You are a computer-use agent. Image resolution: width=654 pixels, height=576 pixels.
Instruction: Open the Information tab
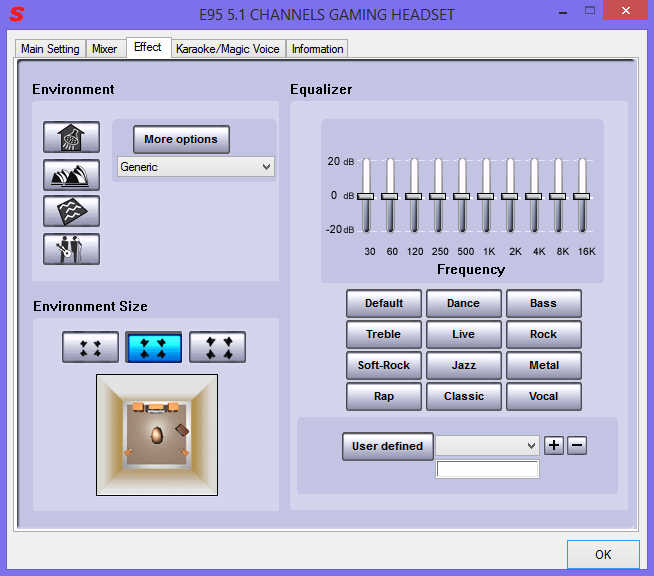[317, 49]
